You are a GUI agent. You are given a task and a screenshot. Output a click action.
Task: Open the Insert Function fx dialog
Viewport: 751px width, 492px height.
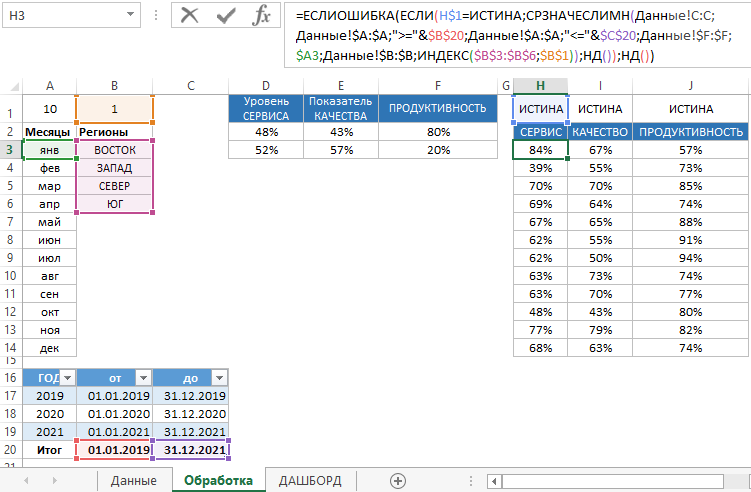click(261, 16)
